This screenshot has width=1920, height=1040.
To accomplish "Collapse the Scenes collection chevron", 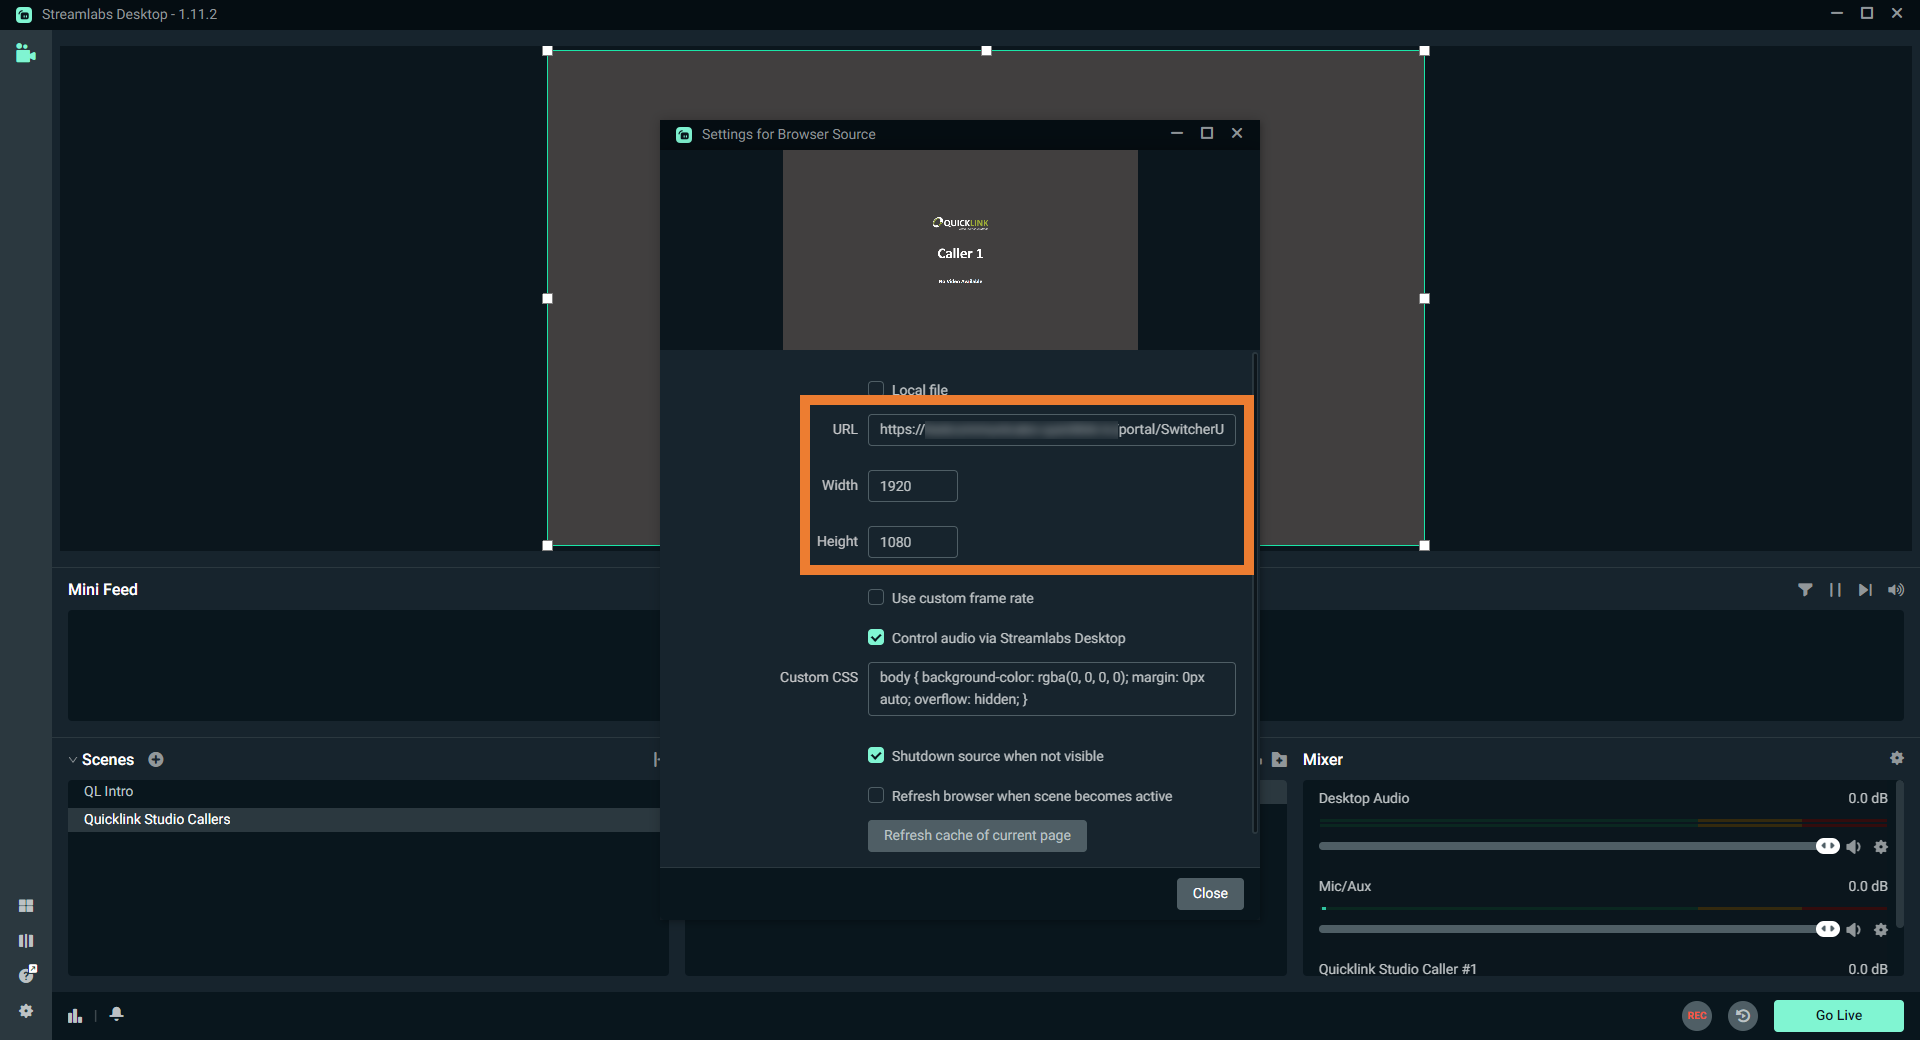I will [x=73, y=760].
